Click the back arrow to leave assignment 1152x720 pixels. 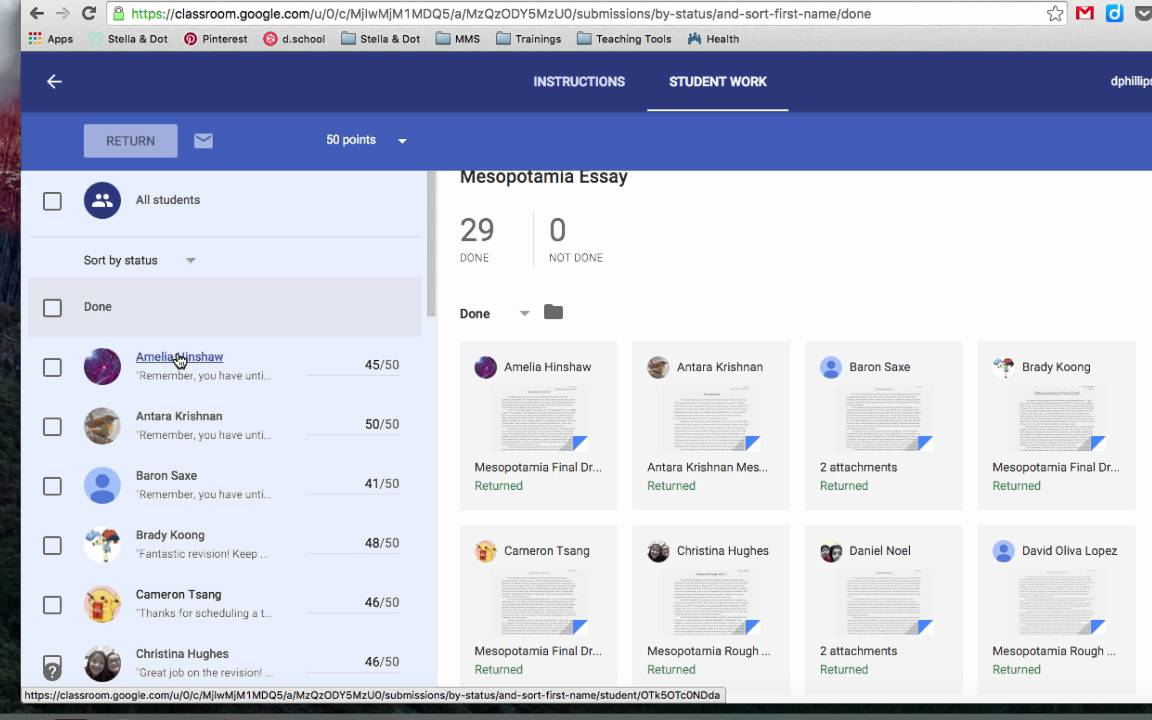pos(54,81)
